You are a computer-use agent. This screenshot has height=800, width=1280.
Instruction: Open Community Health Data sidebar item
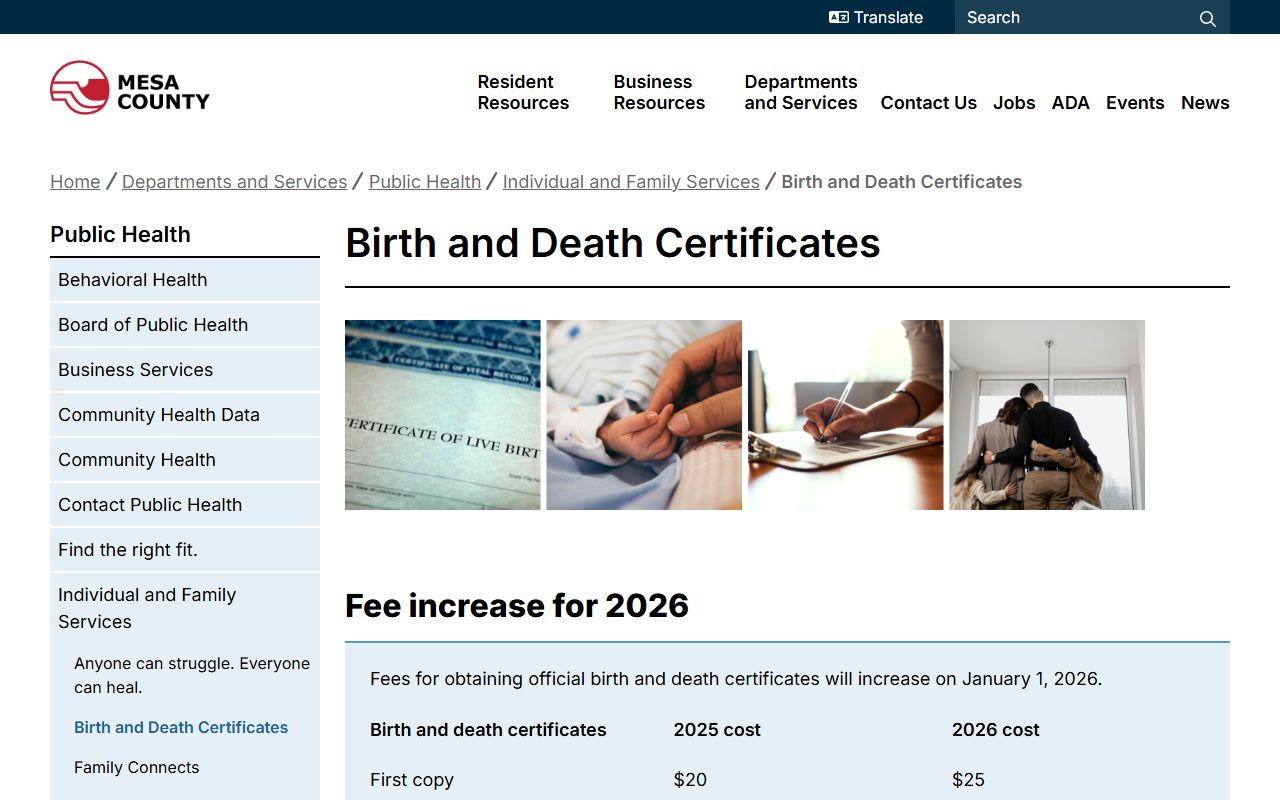[x=185, y=415]
